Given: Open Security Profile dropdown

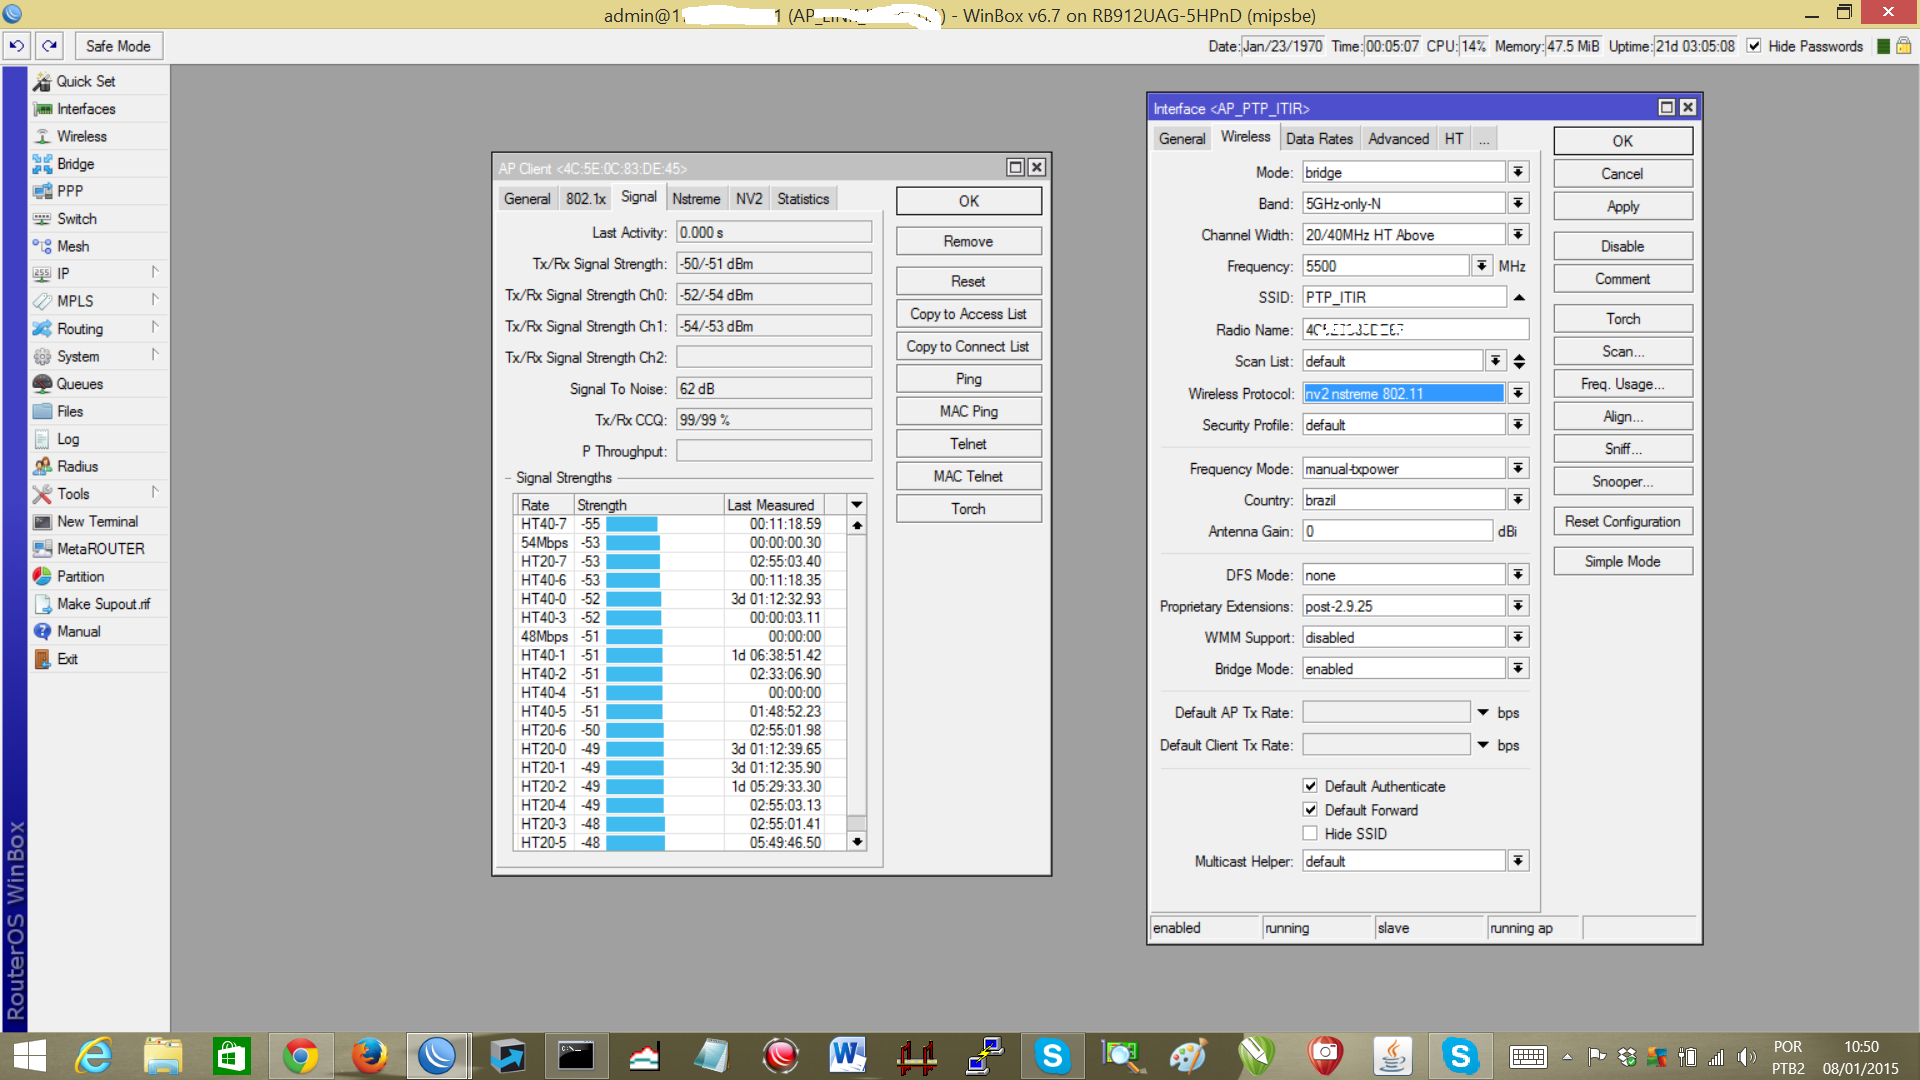Looking at the screenshot, I should point(1518,424).
